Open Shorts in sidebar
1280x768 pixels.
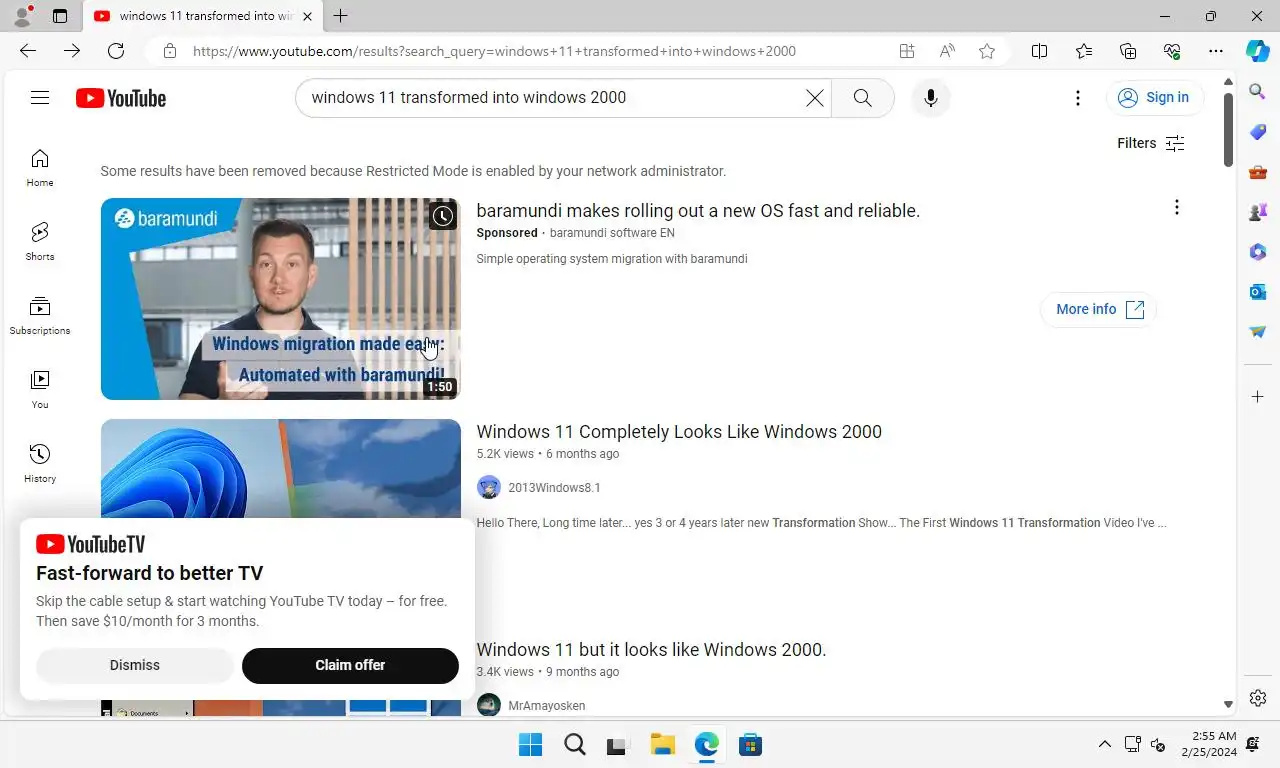point(40,242)
